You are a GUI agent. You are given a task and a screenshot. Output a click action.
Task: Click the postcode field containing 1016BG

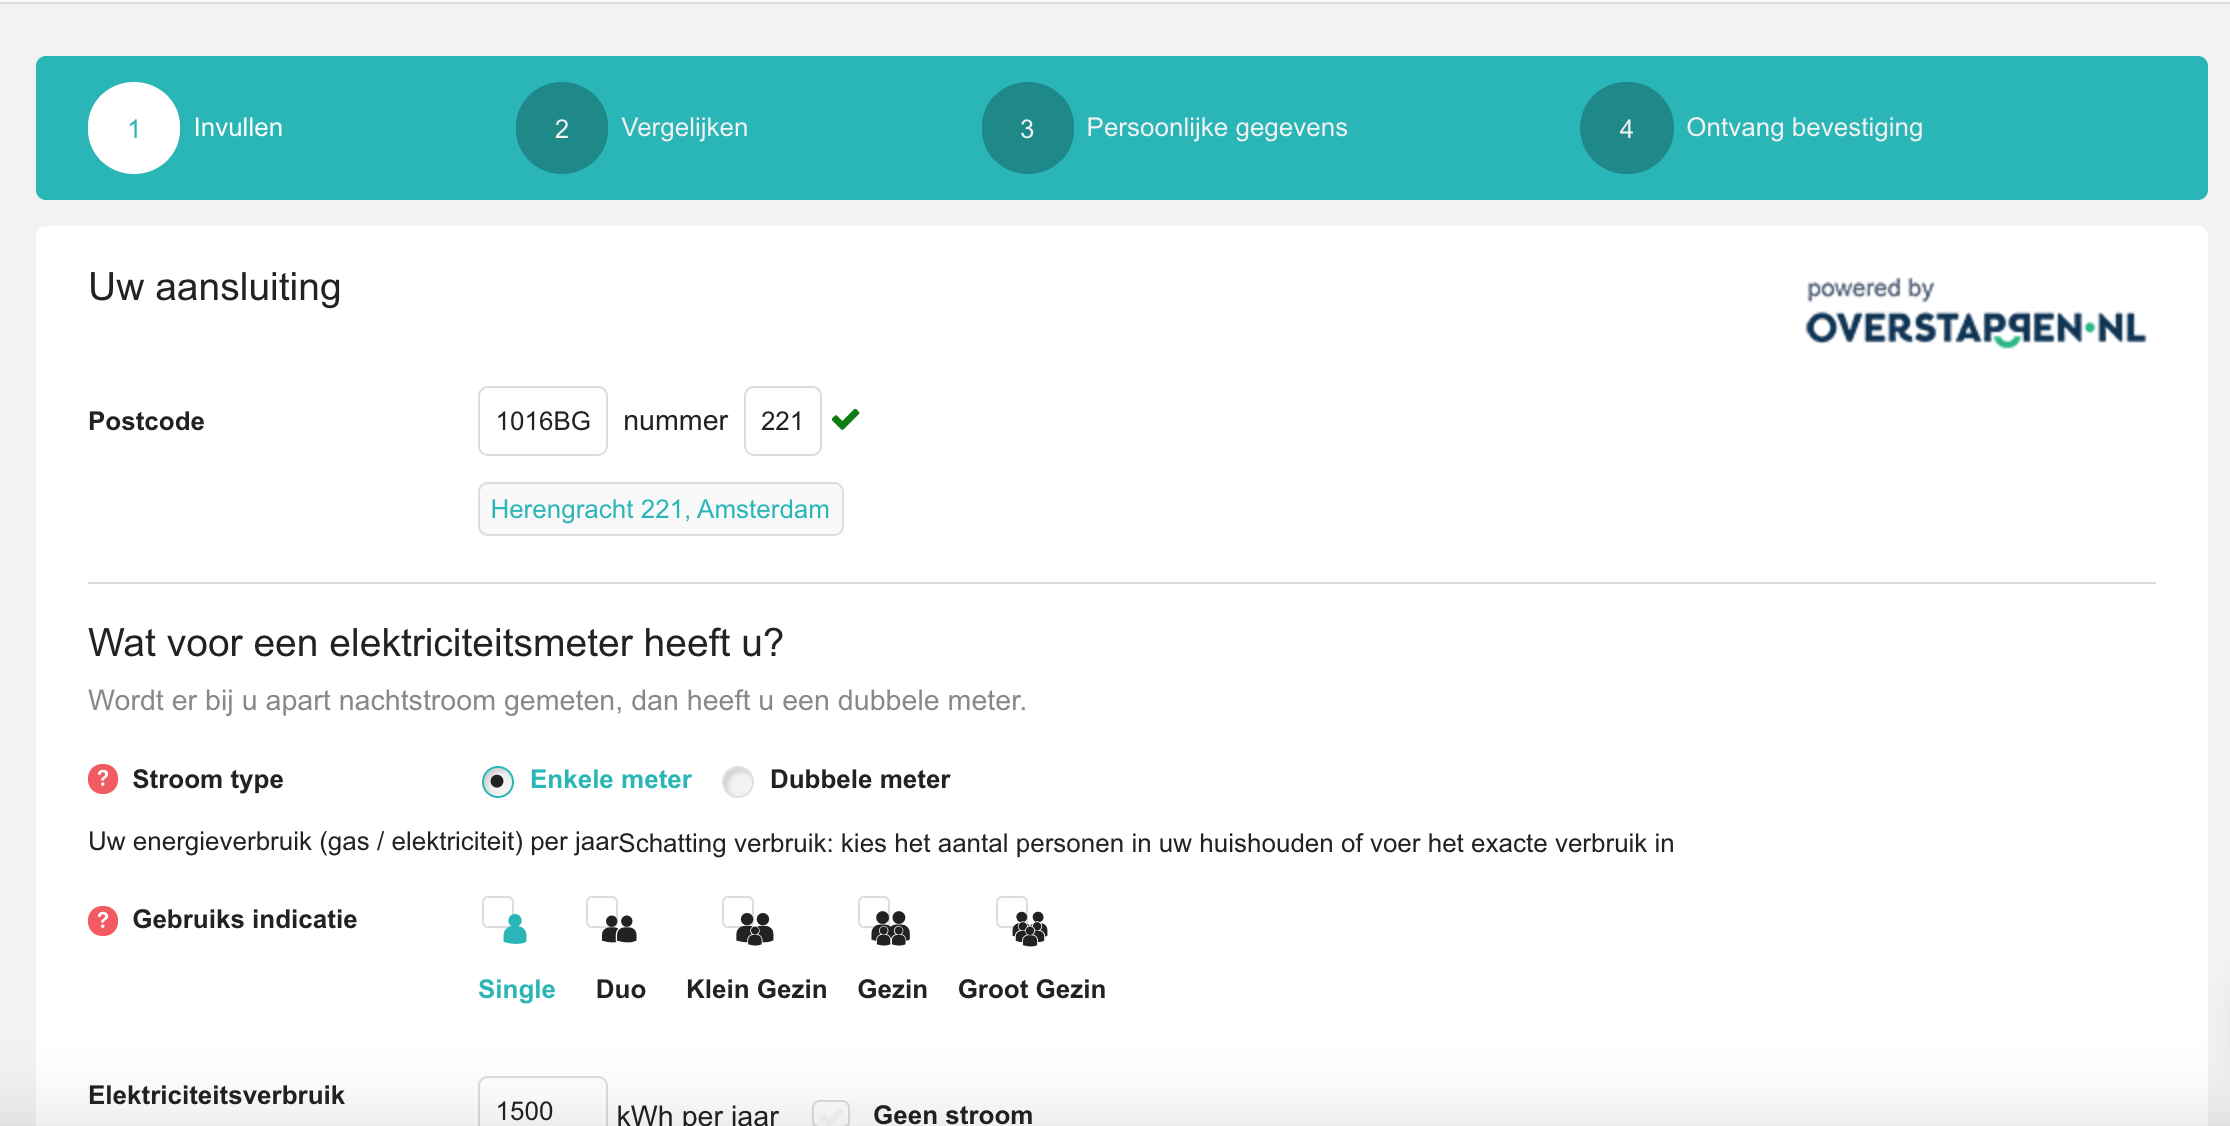543,421
